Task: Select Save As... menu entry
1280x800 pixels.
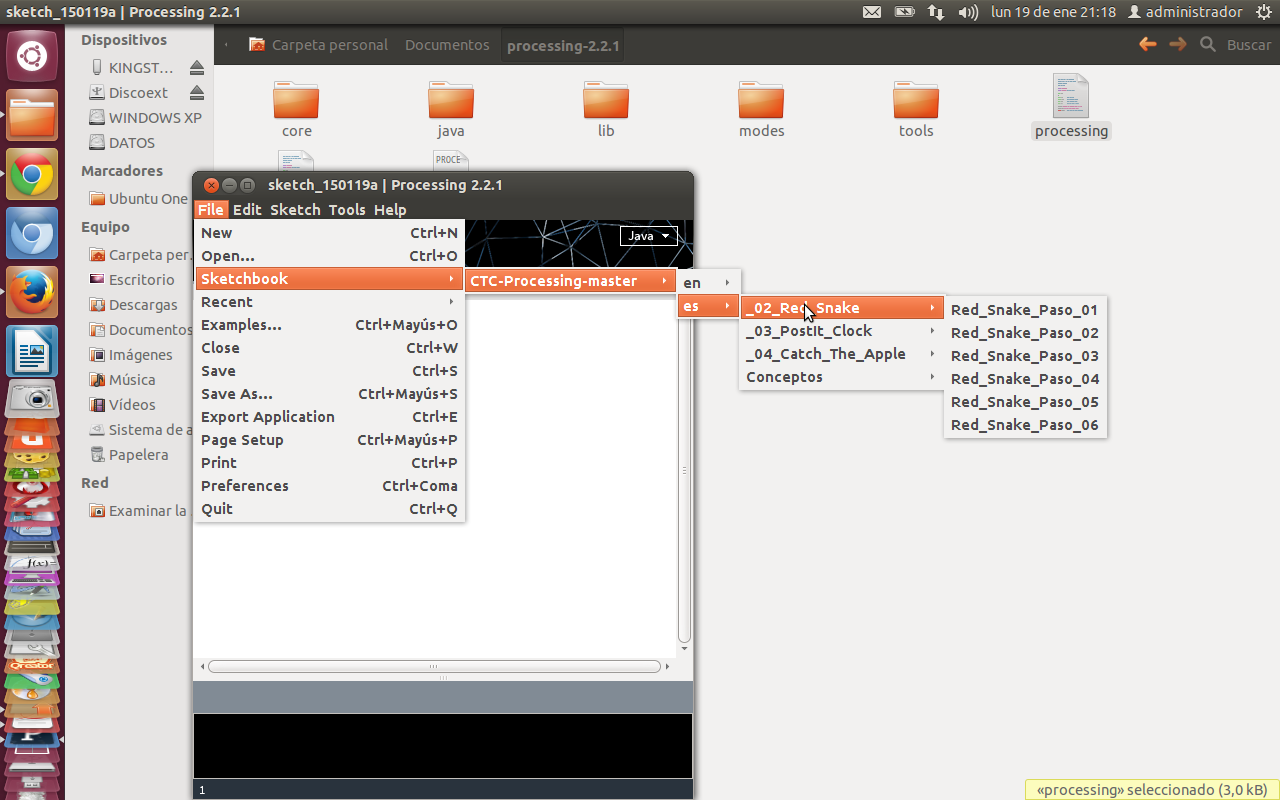Action: click(x=329, y=394)
